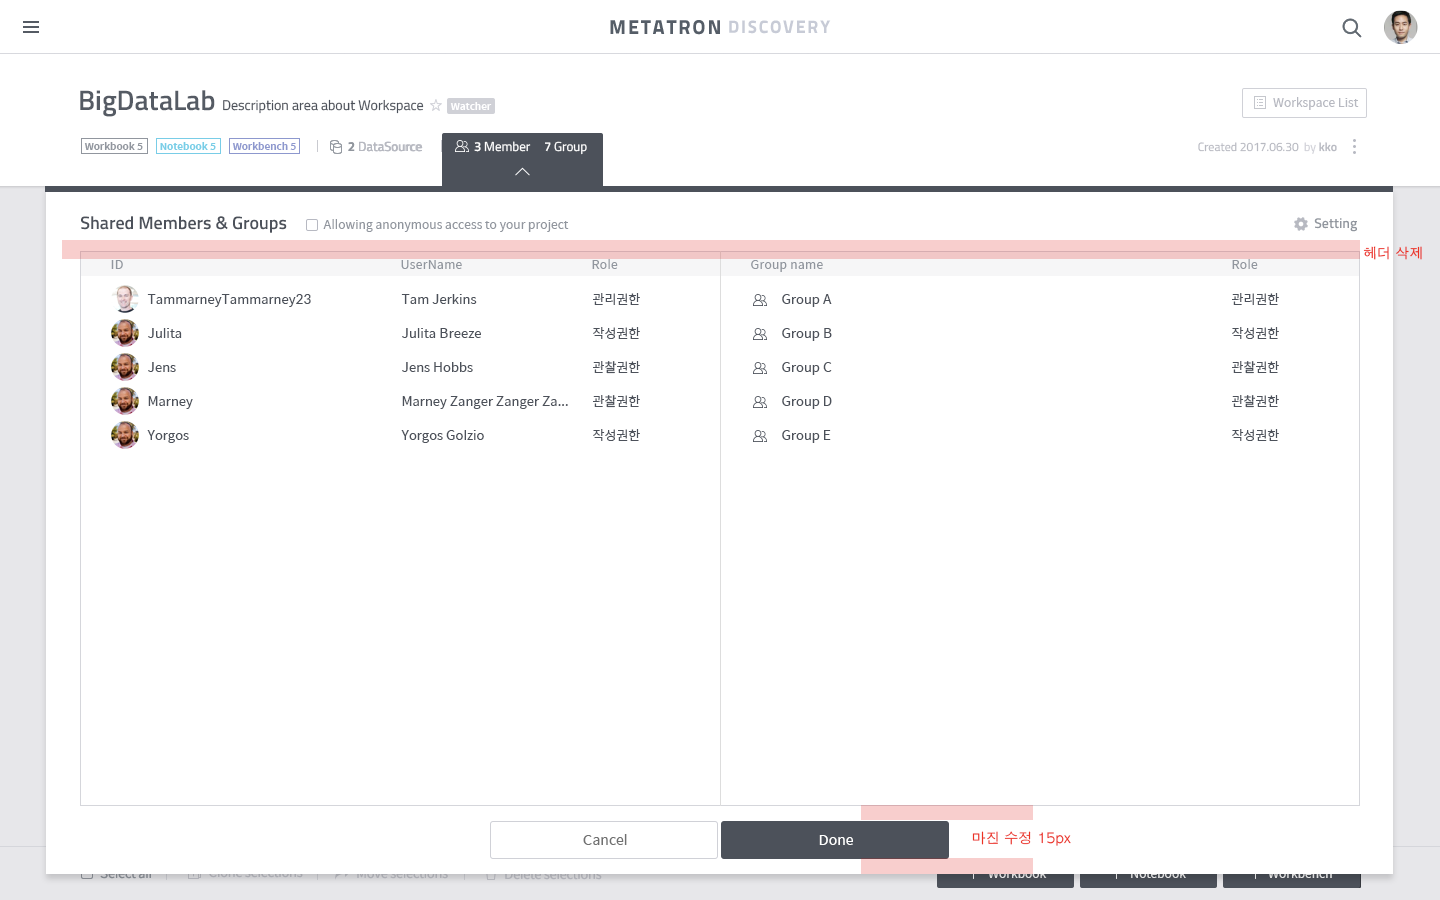Viewport: 1440px width, 900px height.
Task: Open the hamburger main menu
Action: point(31,27)
